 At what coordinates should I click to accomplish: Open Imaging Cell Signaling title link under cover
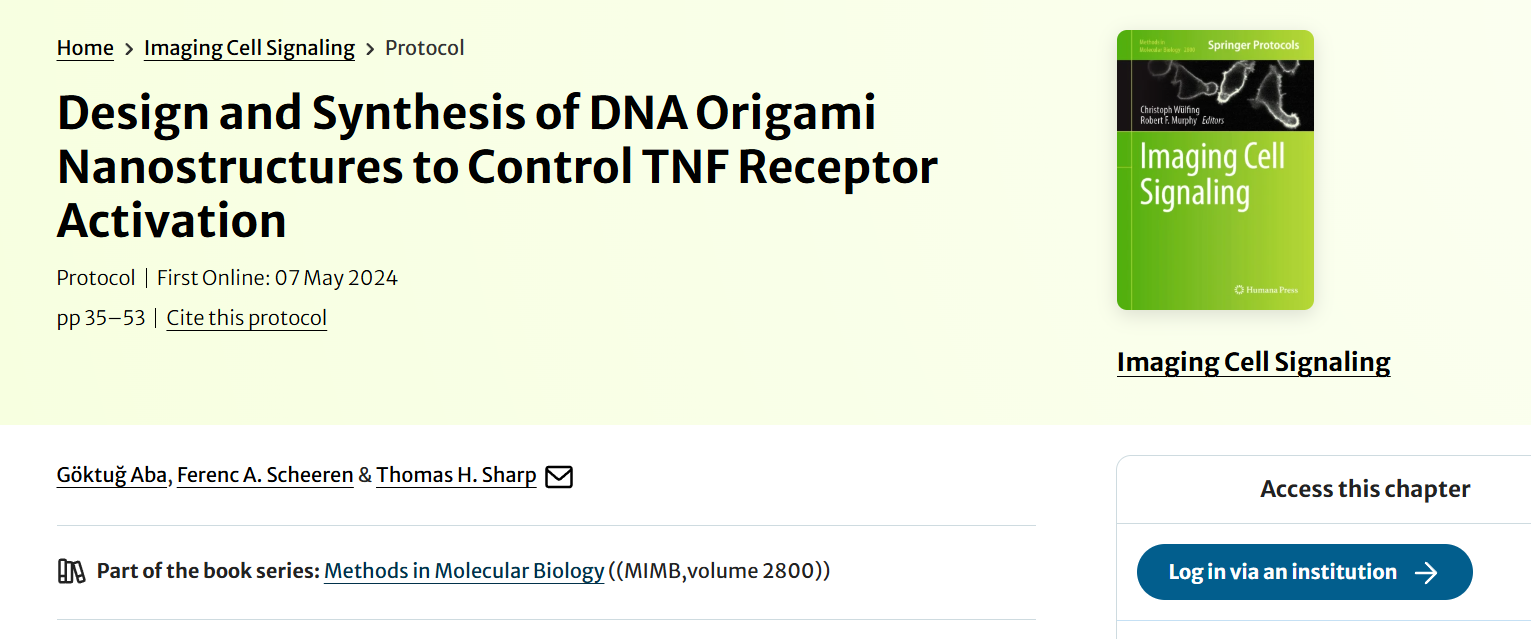[x=1253, y=362]
